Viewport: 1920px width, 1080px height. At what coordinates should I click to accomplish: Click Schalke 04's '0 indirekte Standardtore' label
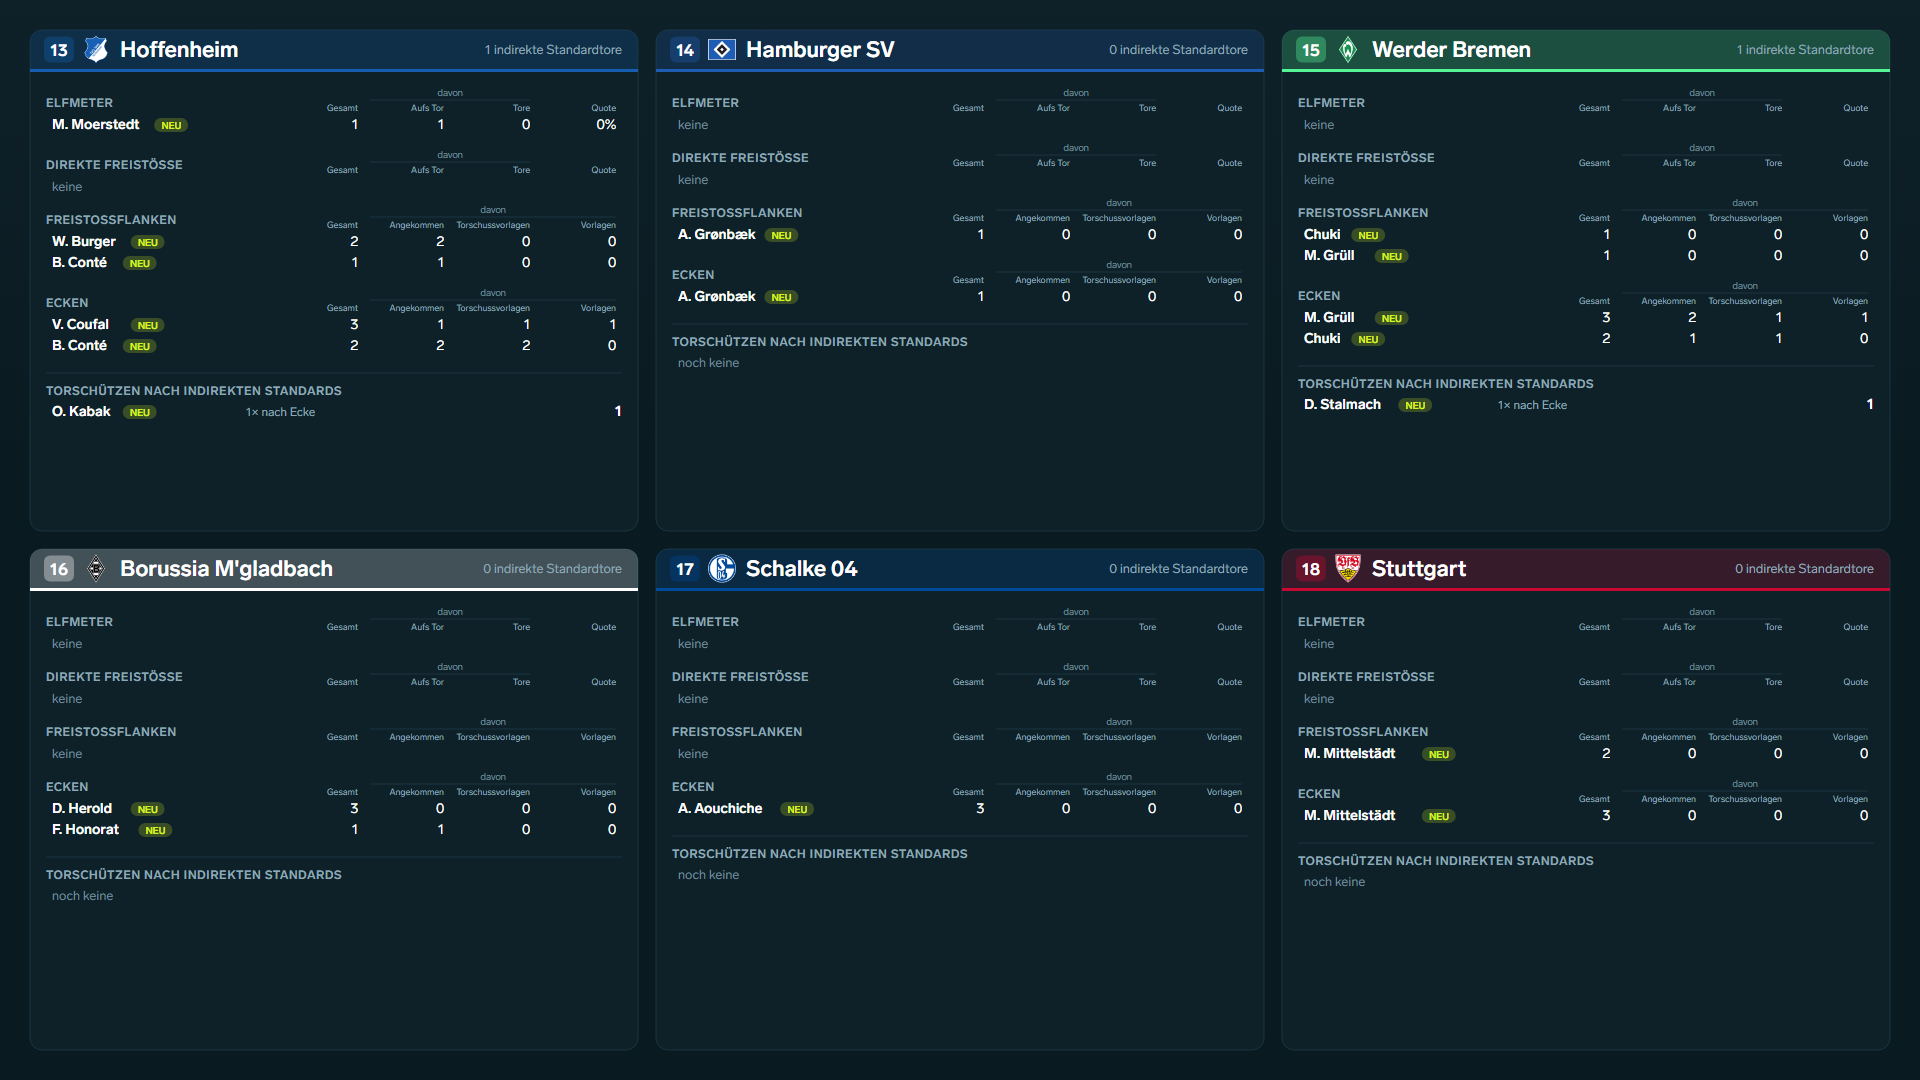pyautogui.click(x=1178, y=569)
